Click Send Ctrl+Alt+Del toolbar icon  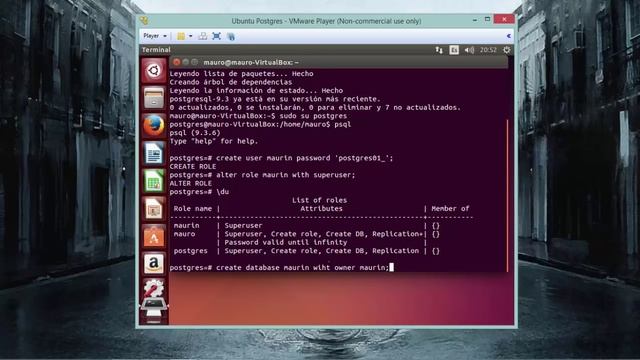[x=202, y=36]
